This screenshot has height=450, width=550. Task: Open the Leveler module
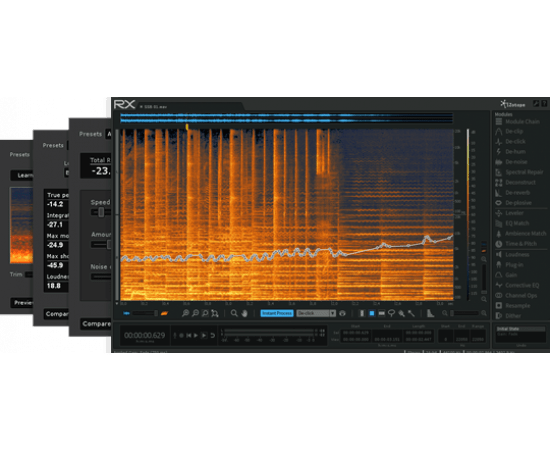pos(510,213)
